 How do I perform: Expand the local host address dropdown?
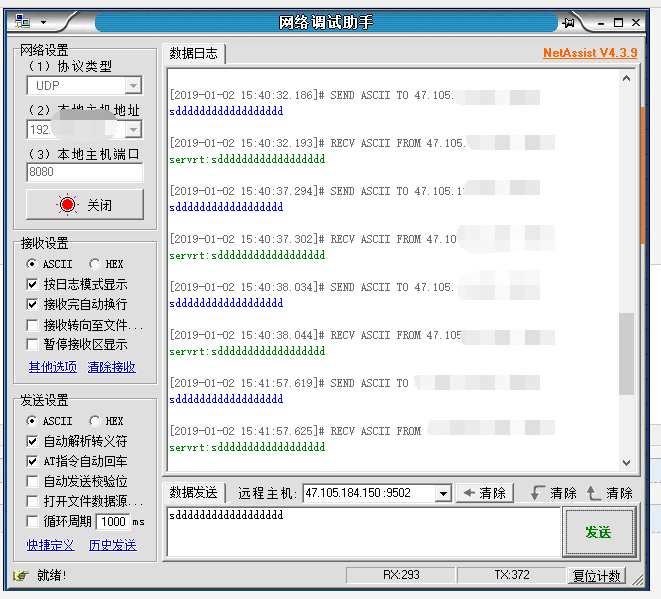[x=133, y=129]
